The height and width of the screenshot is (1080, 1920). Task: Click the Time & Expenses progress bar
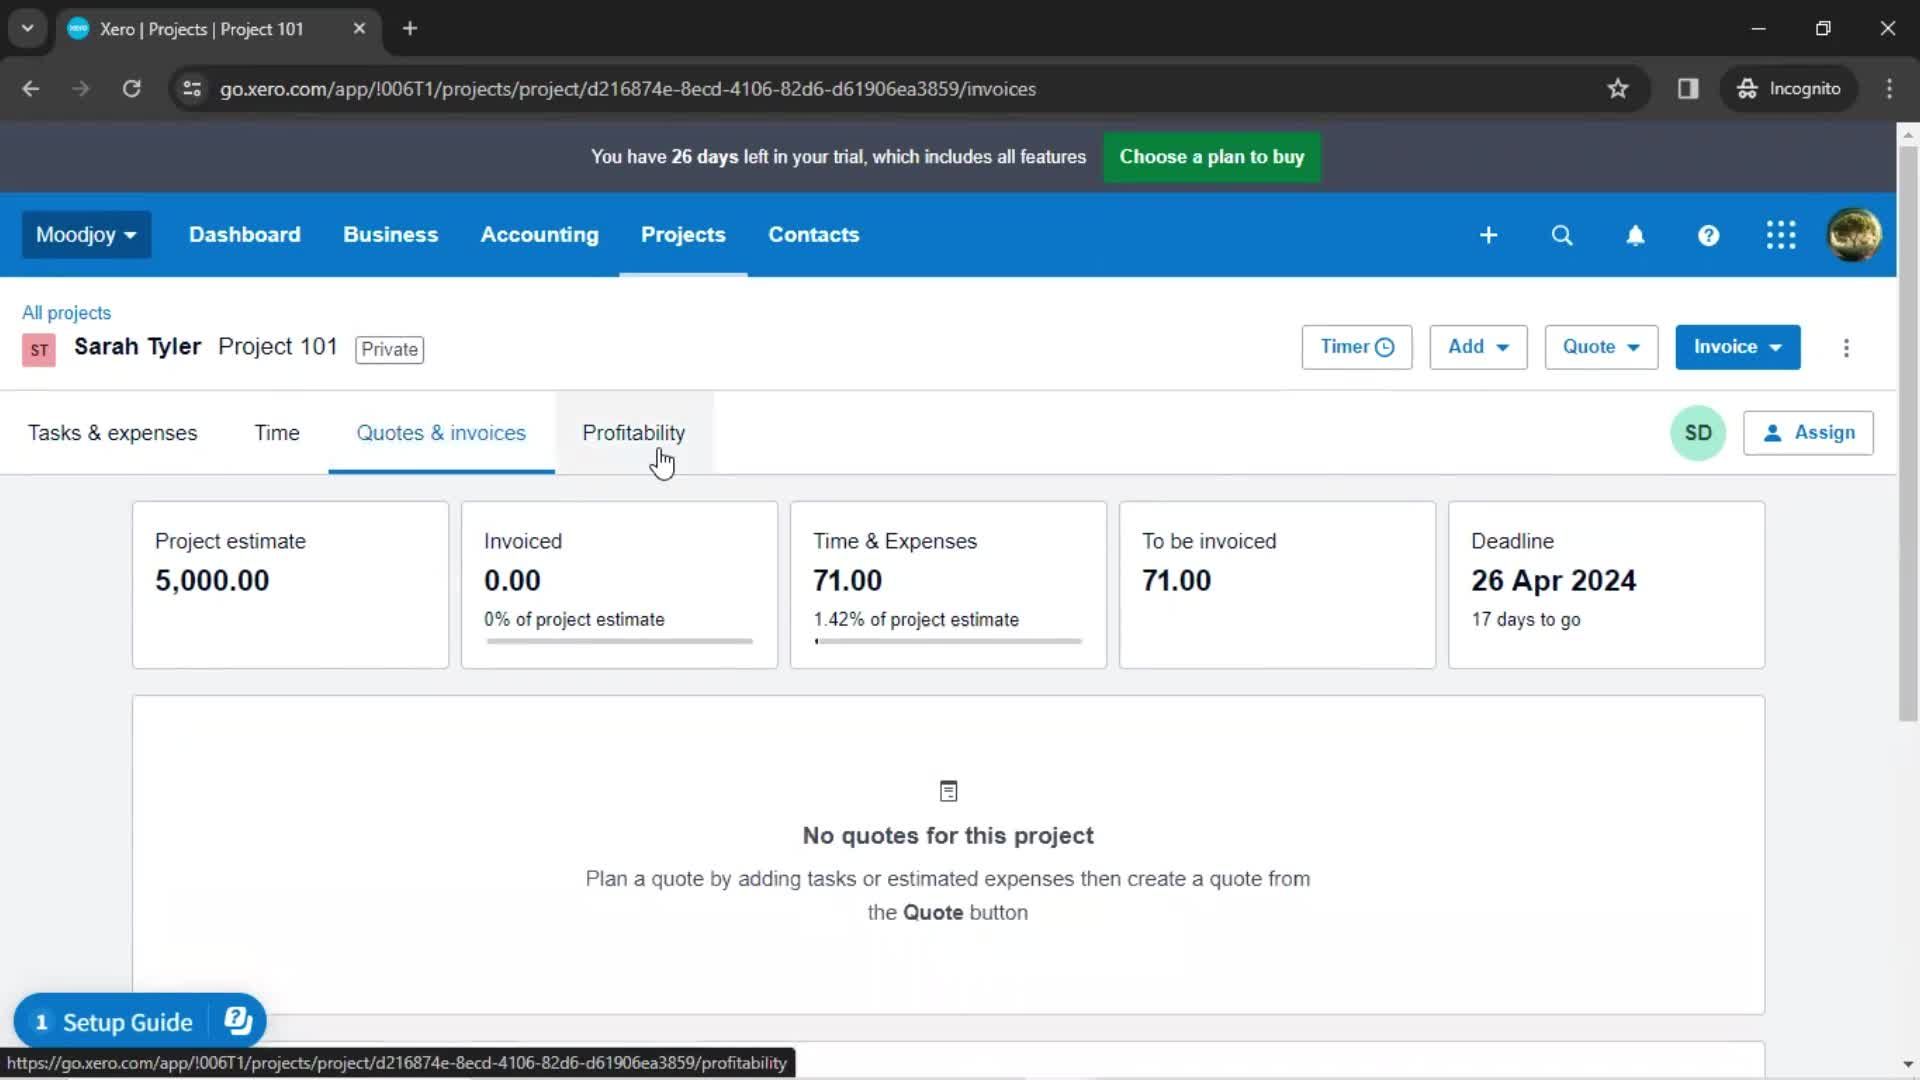coord(948,642)
